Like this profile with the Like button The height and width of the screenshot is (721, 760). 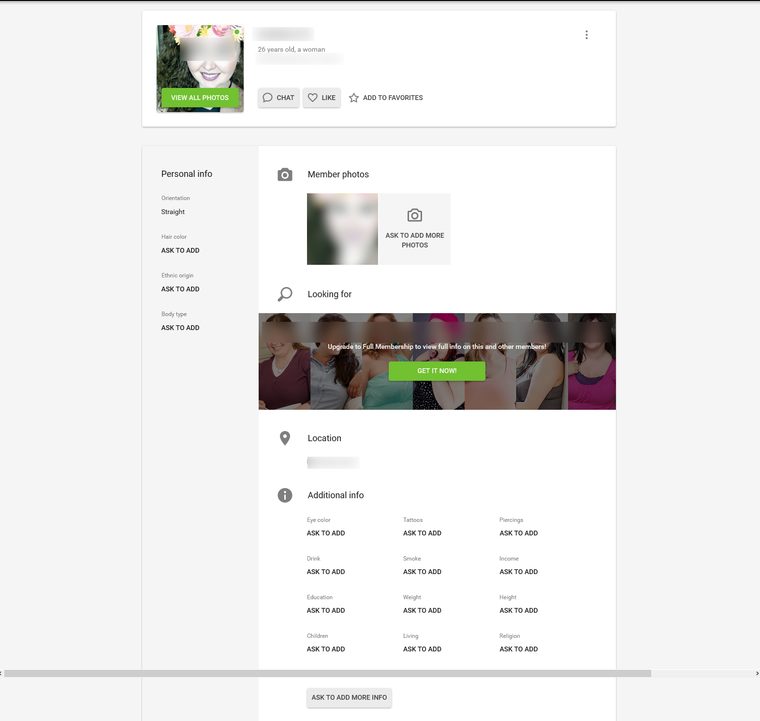322,97
